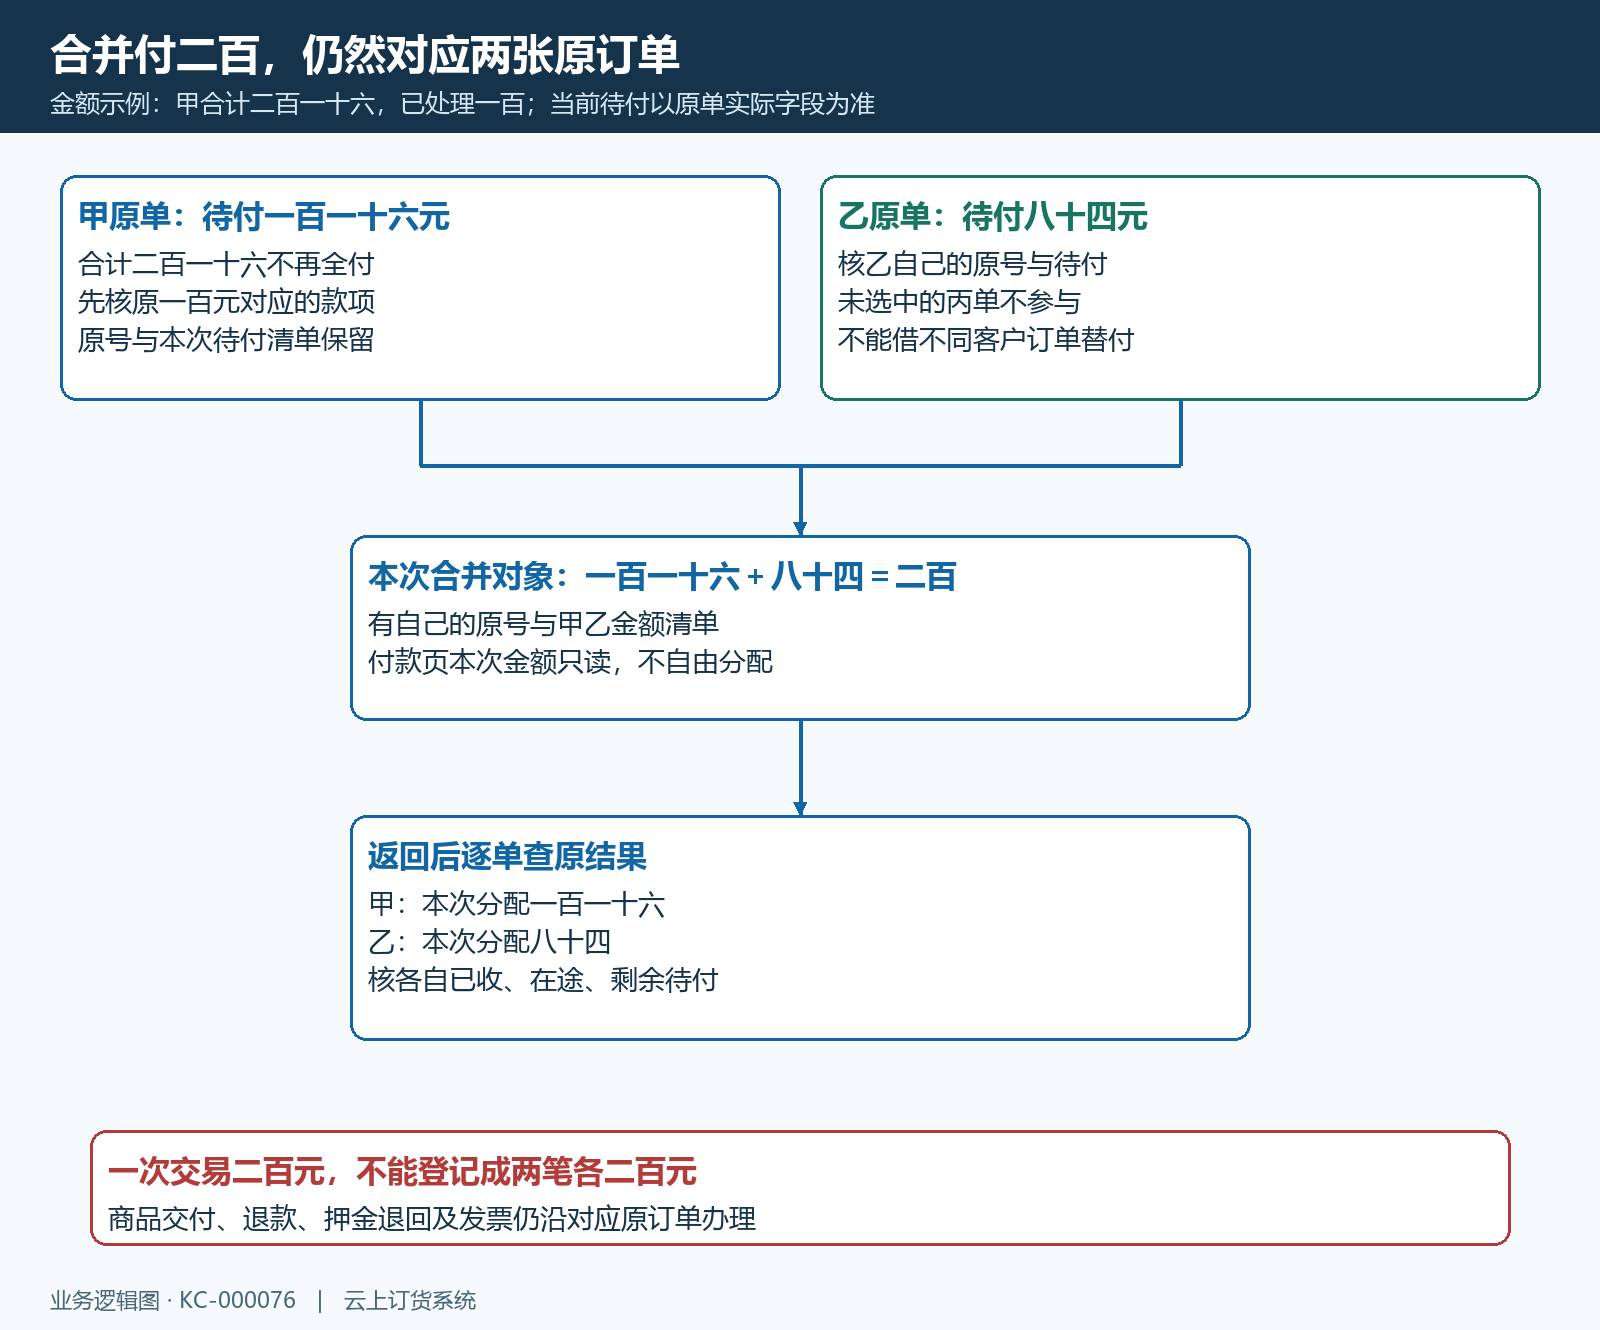Viewport: 1600px width, 1330px height.
Task: Click line 乙：本次分配八十四
Action: [x=490, y=942]
